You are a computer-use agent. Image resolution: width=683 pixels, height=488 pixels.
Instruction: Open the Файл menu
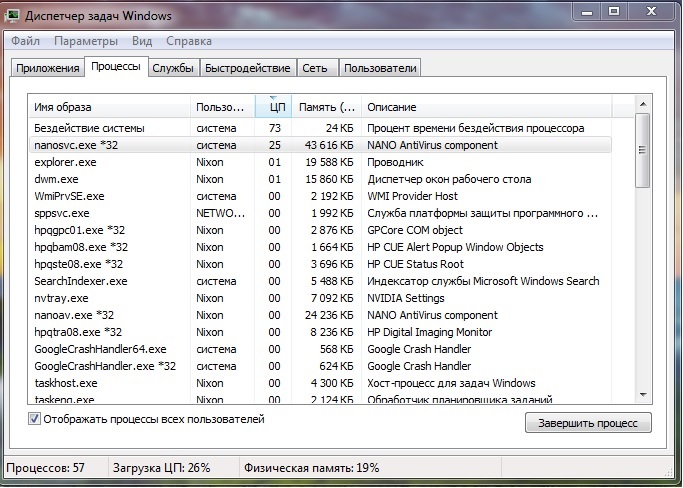tap(27, 41)
